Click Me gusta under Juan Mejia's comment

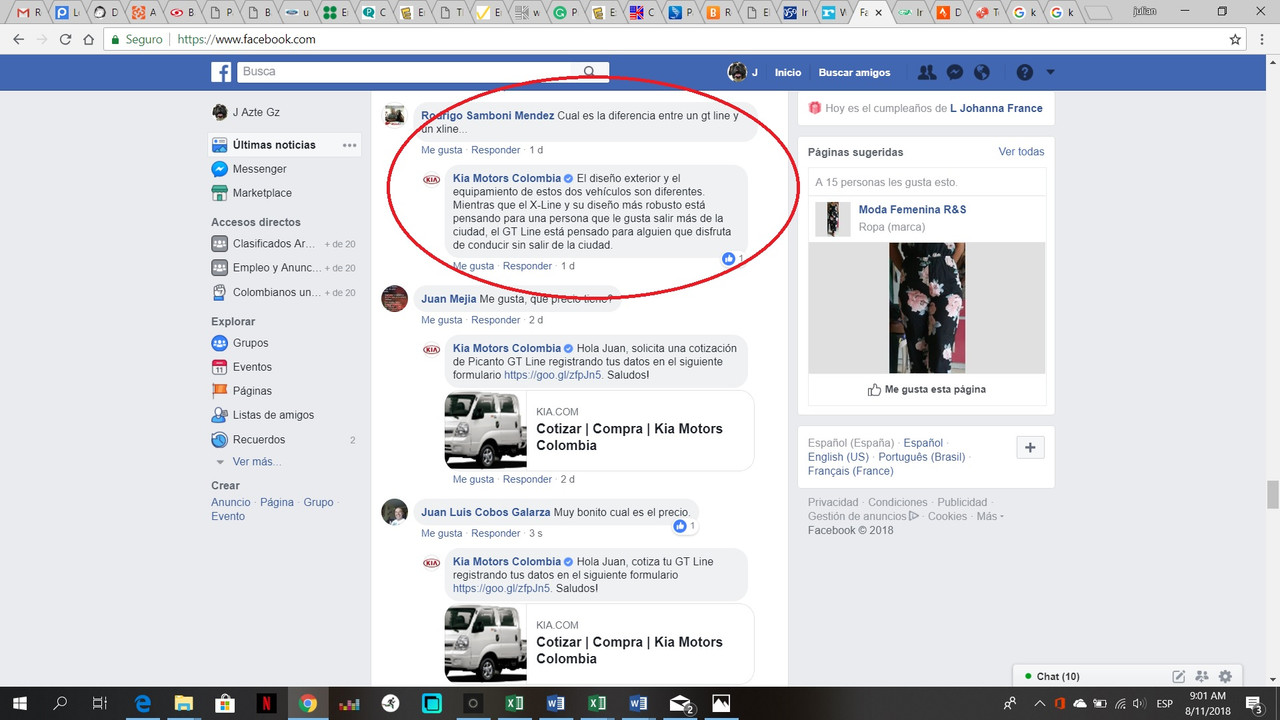[442, 320]
